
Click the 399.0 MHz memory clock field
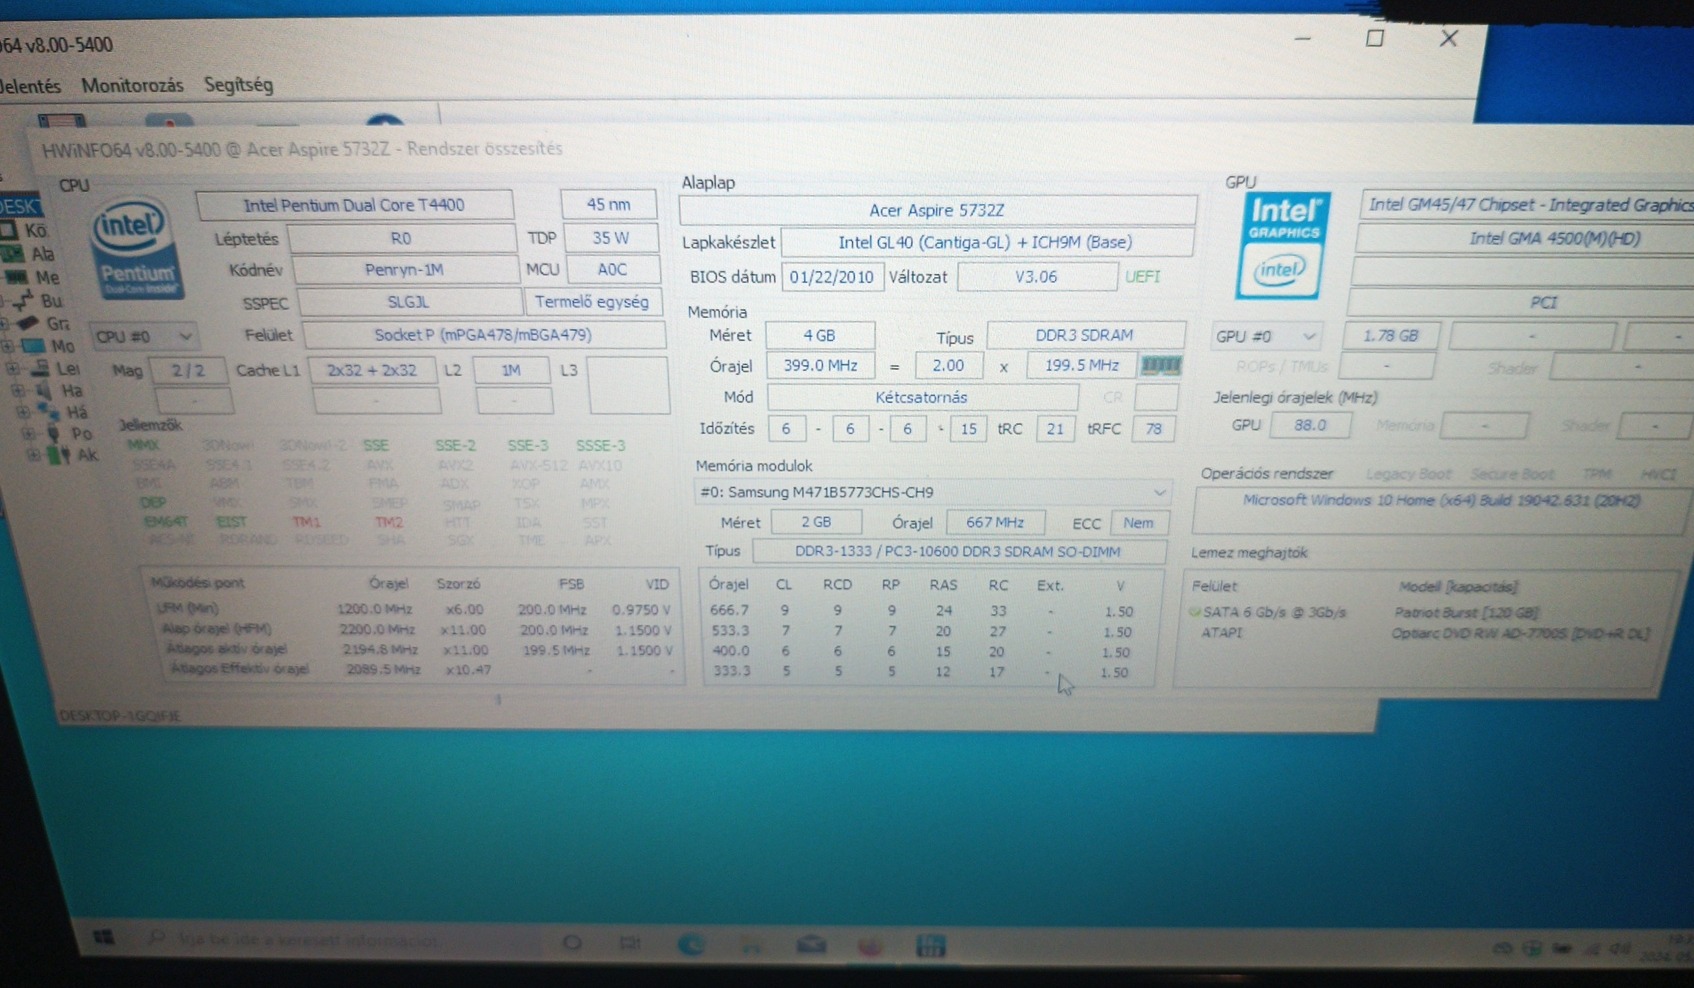pos(820,366)
